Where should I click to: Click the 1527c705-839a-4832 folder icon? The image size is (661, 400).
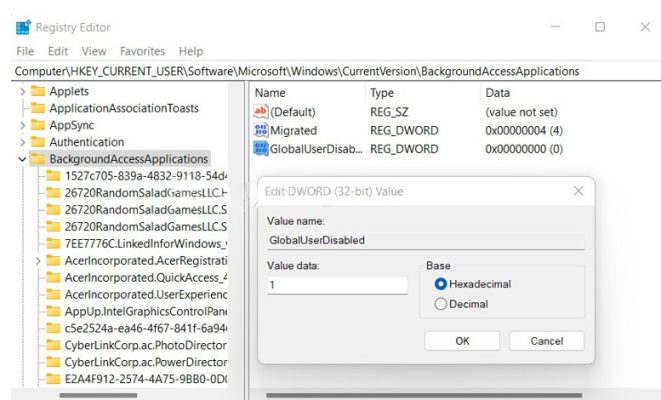tap(53, 176)
